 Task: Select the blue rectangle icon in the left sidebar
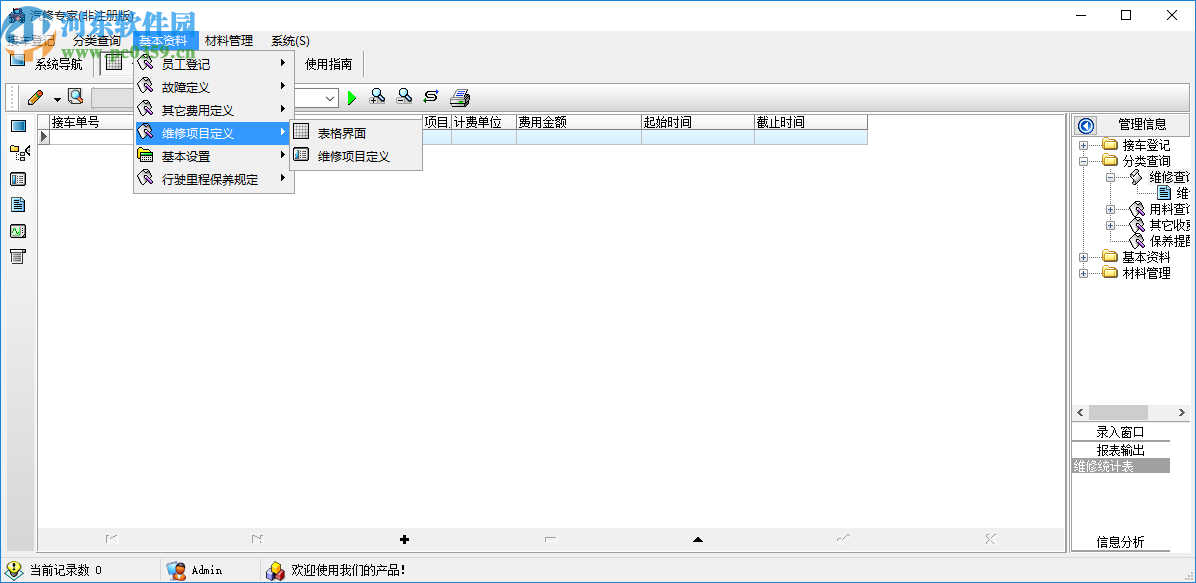pyautogui.click(x=16, y=126)
